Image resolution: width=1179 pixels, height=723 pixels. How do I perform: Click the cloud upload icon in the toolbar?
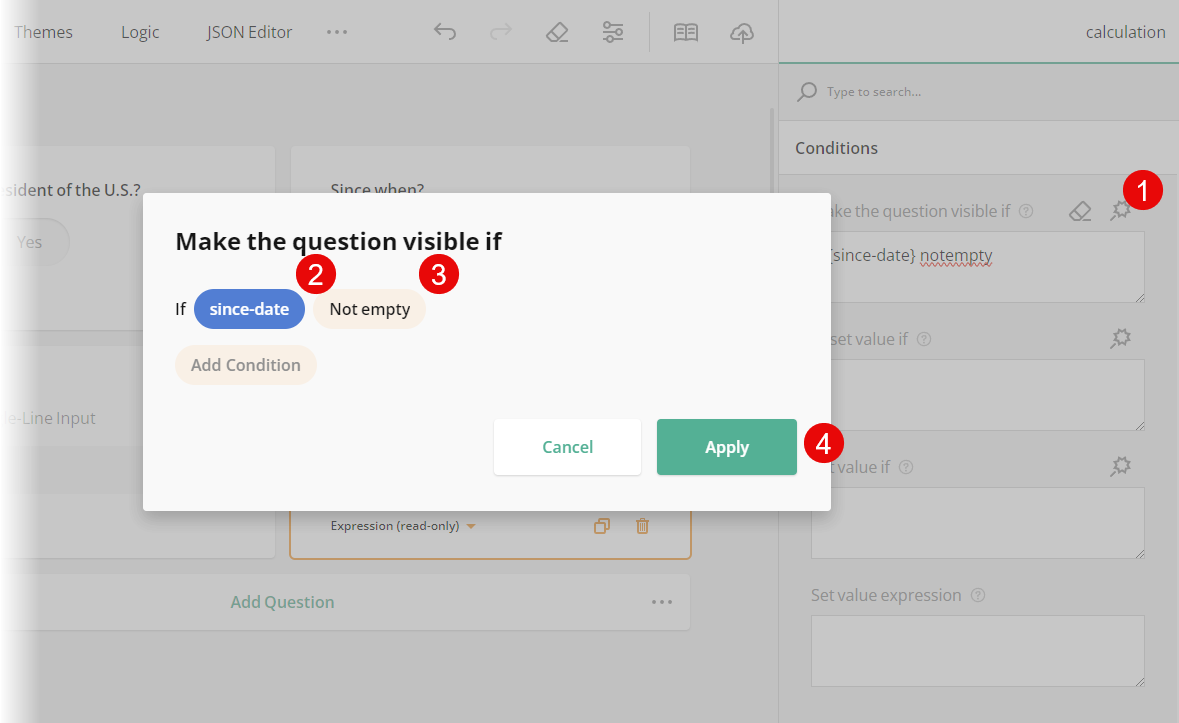[741, 32]
